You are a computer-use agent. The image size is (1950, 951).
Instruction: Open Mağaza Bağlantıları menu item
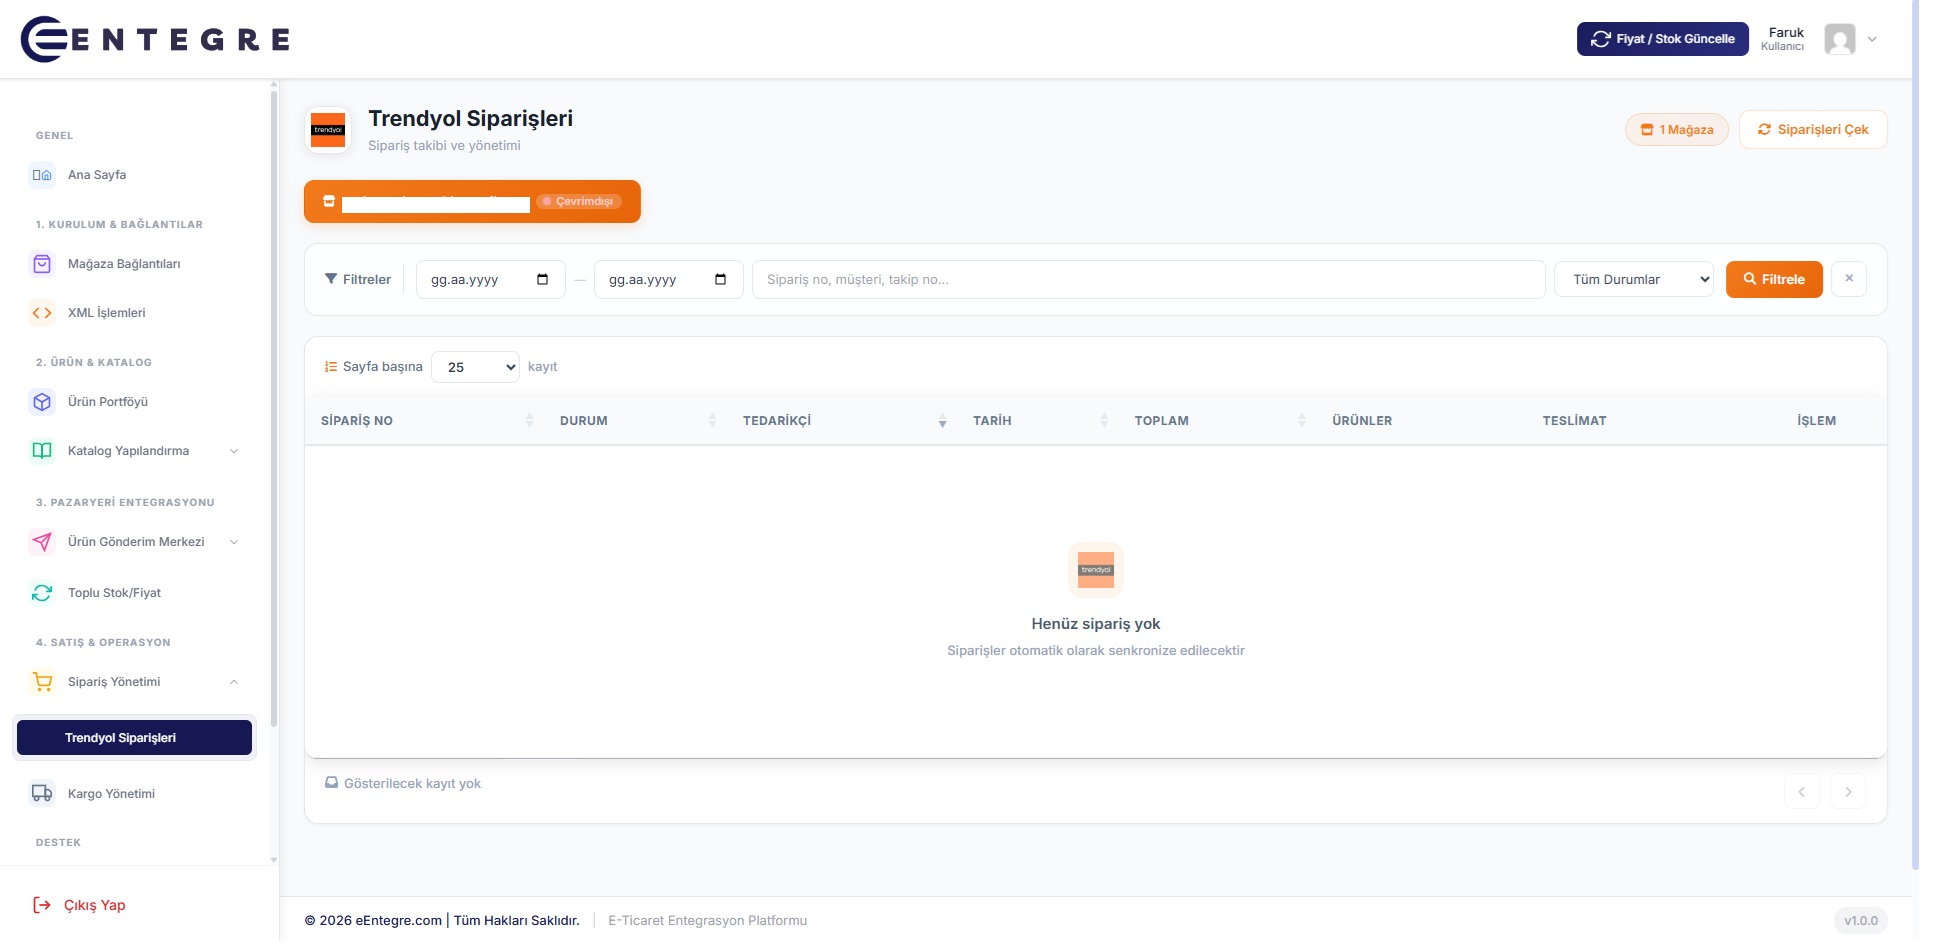(134, 264)
